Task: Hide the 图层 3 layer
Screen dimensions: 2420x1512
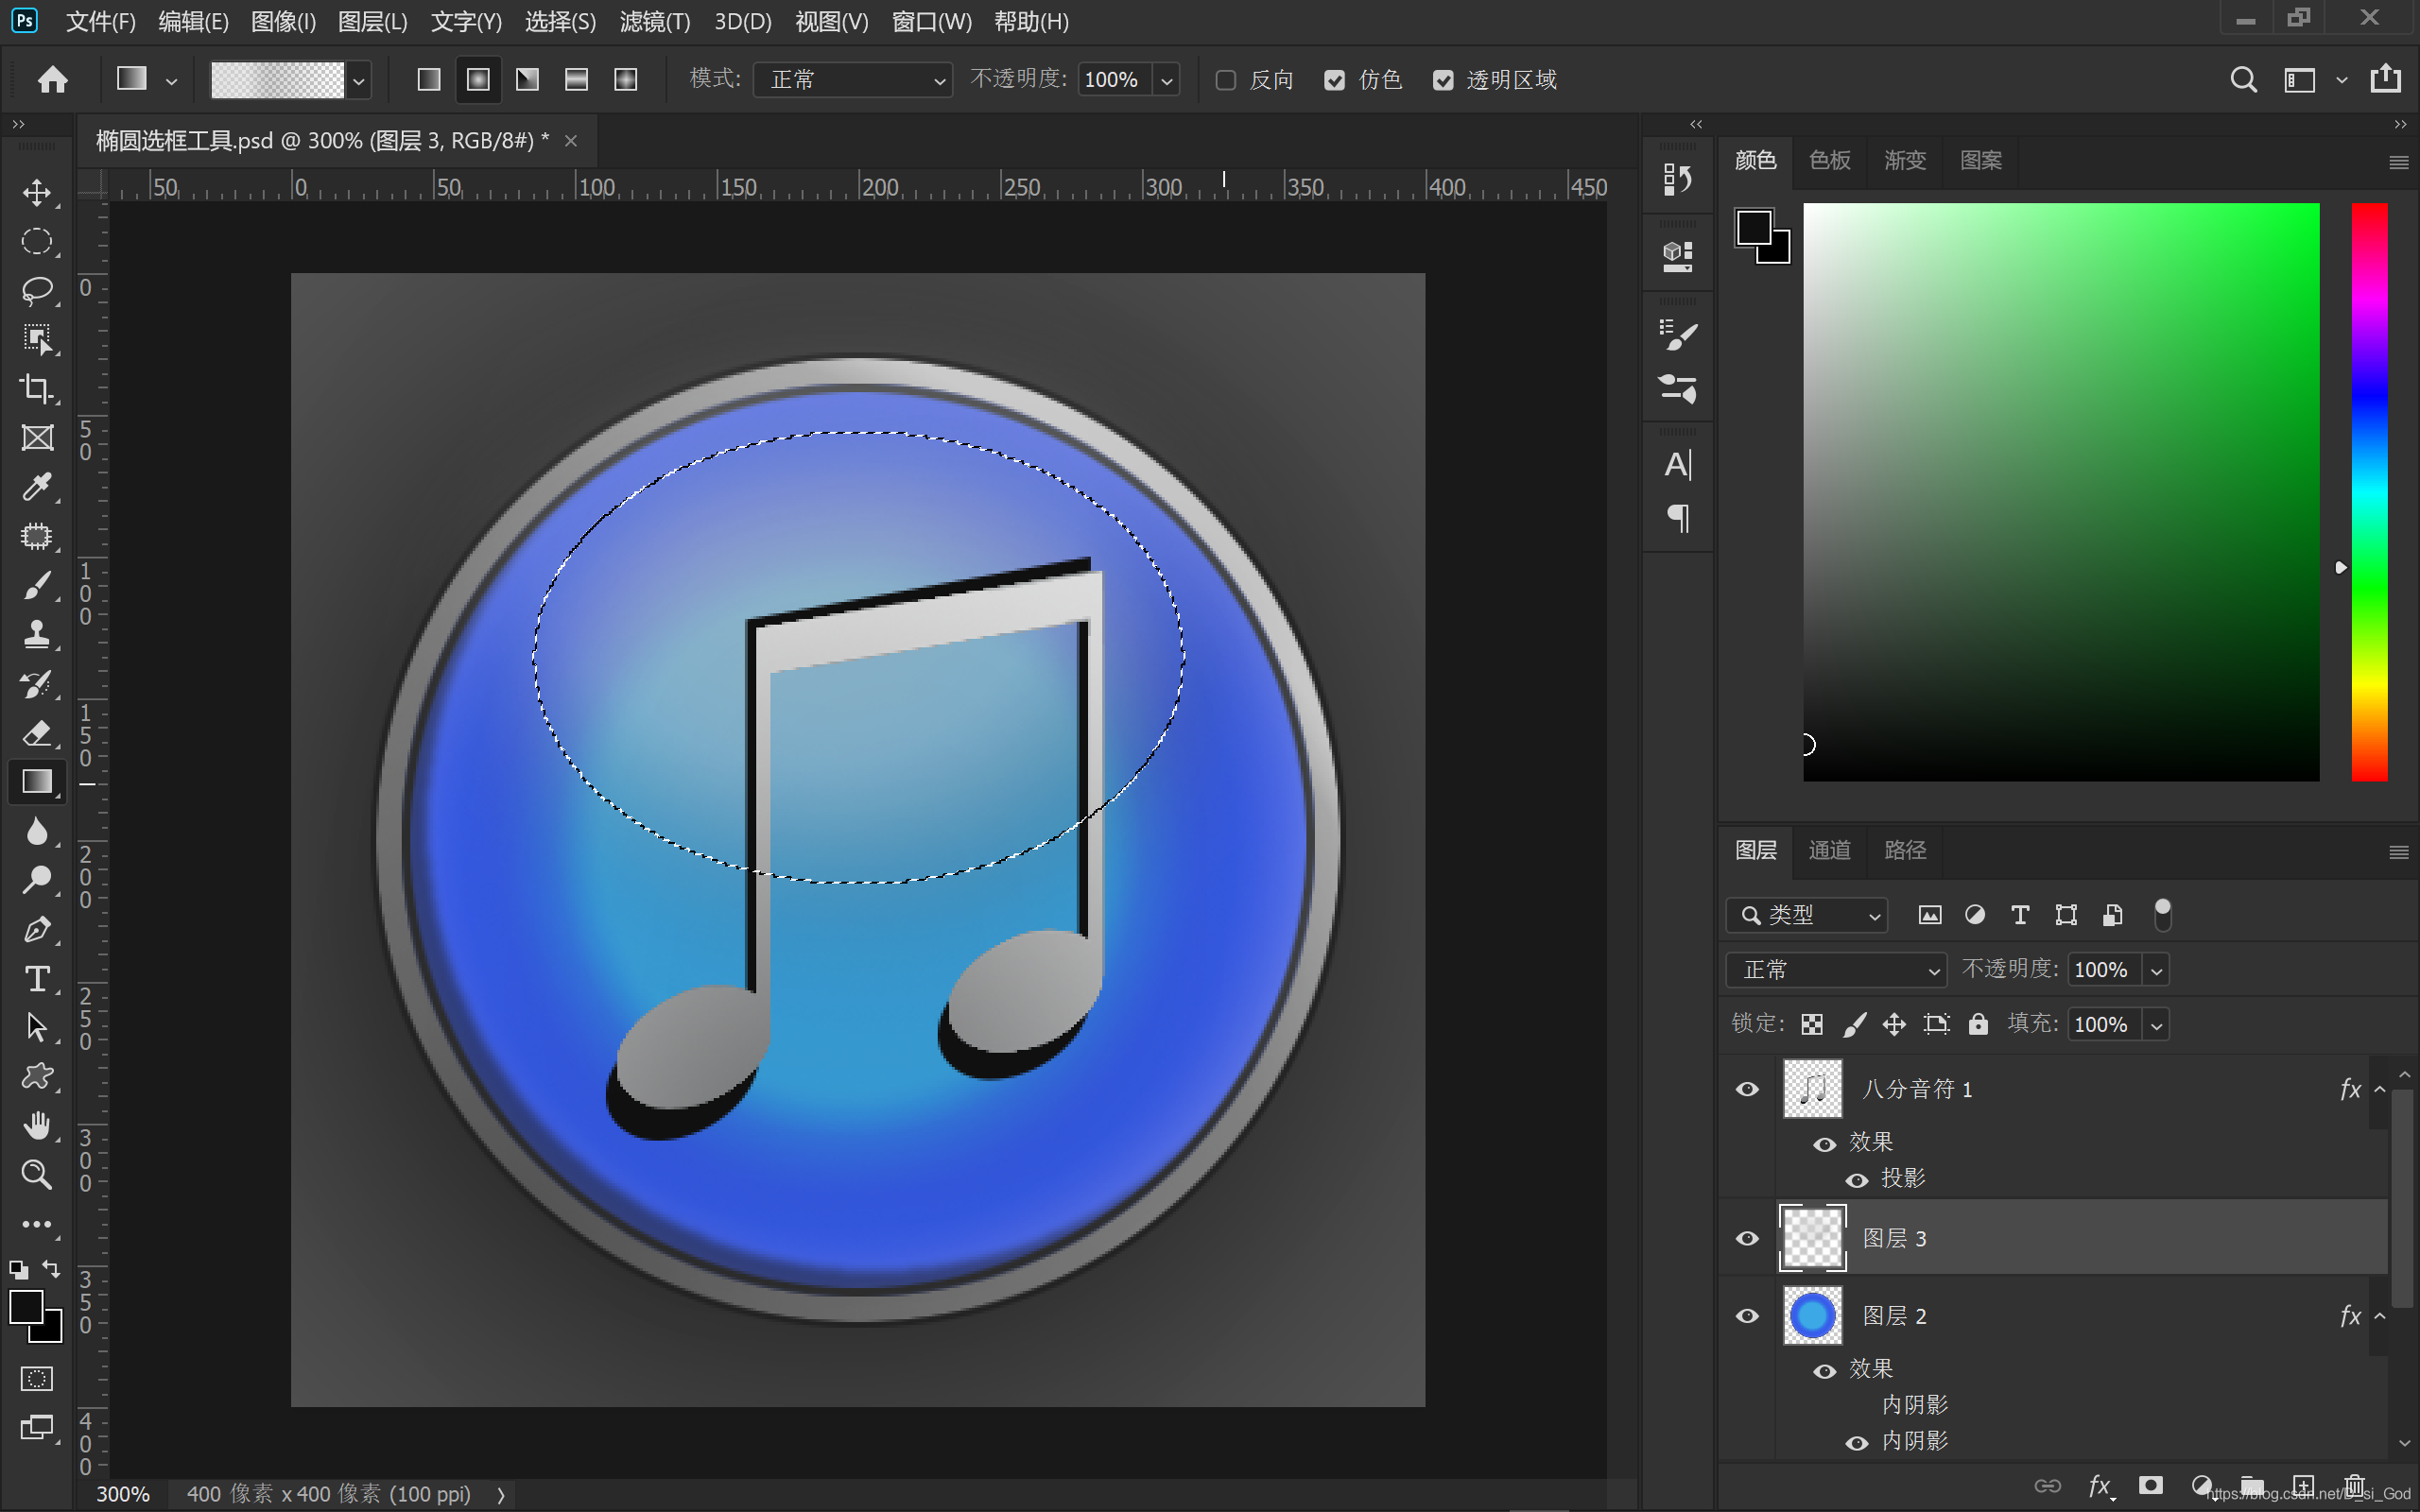Action: (1747, 1238)
